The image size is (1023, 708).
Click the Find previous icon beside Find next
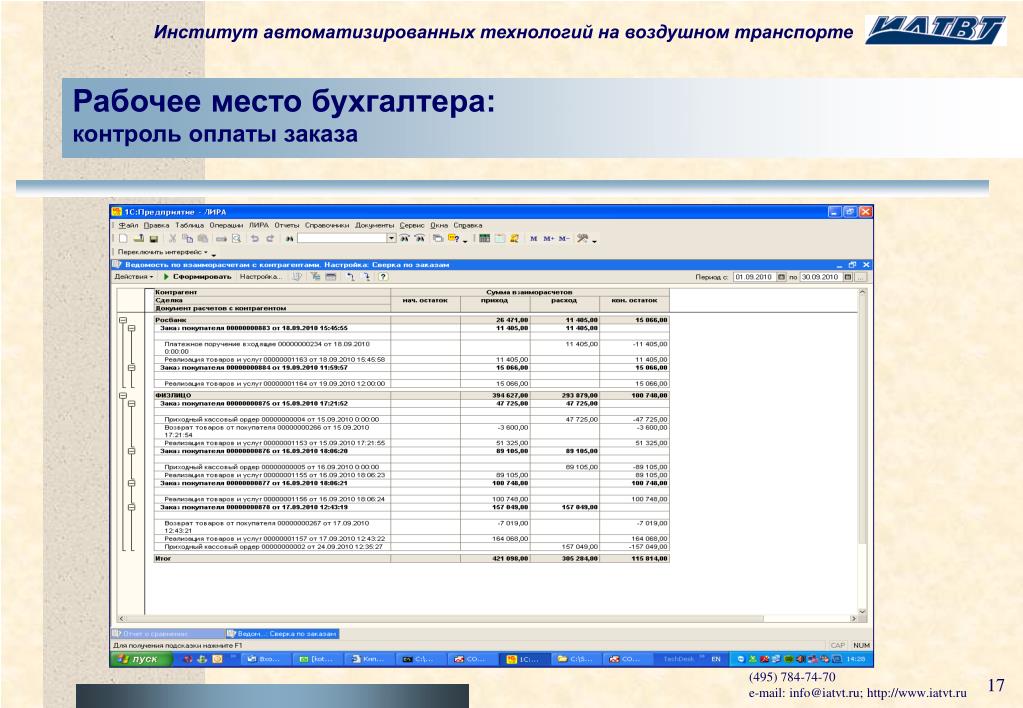[420, 239]
